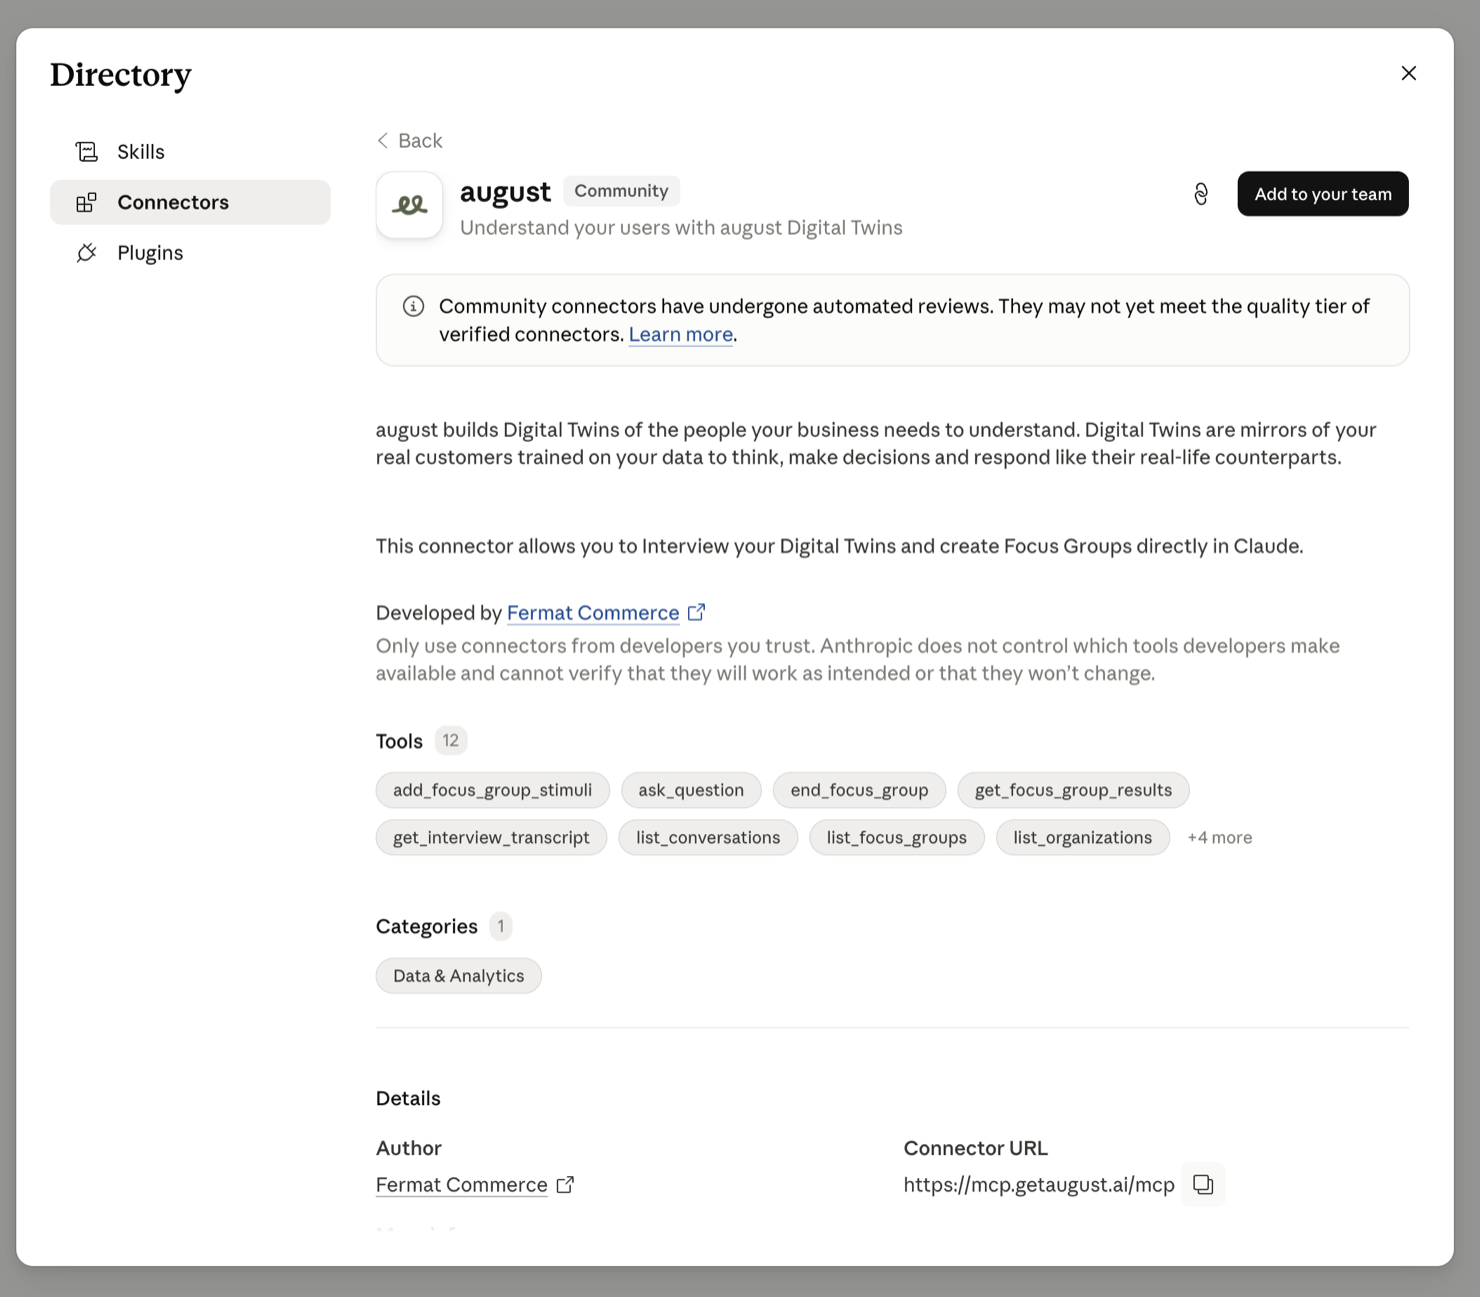Viewport: 1480px width, 1297px height.
Task: Select the Data & Analytics category chip
Action: click(x=458, y=976)
